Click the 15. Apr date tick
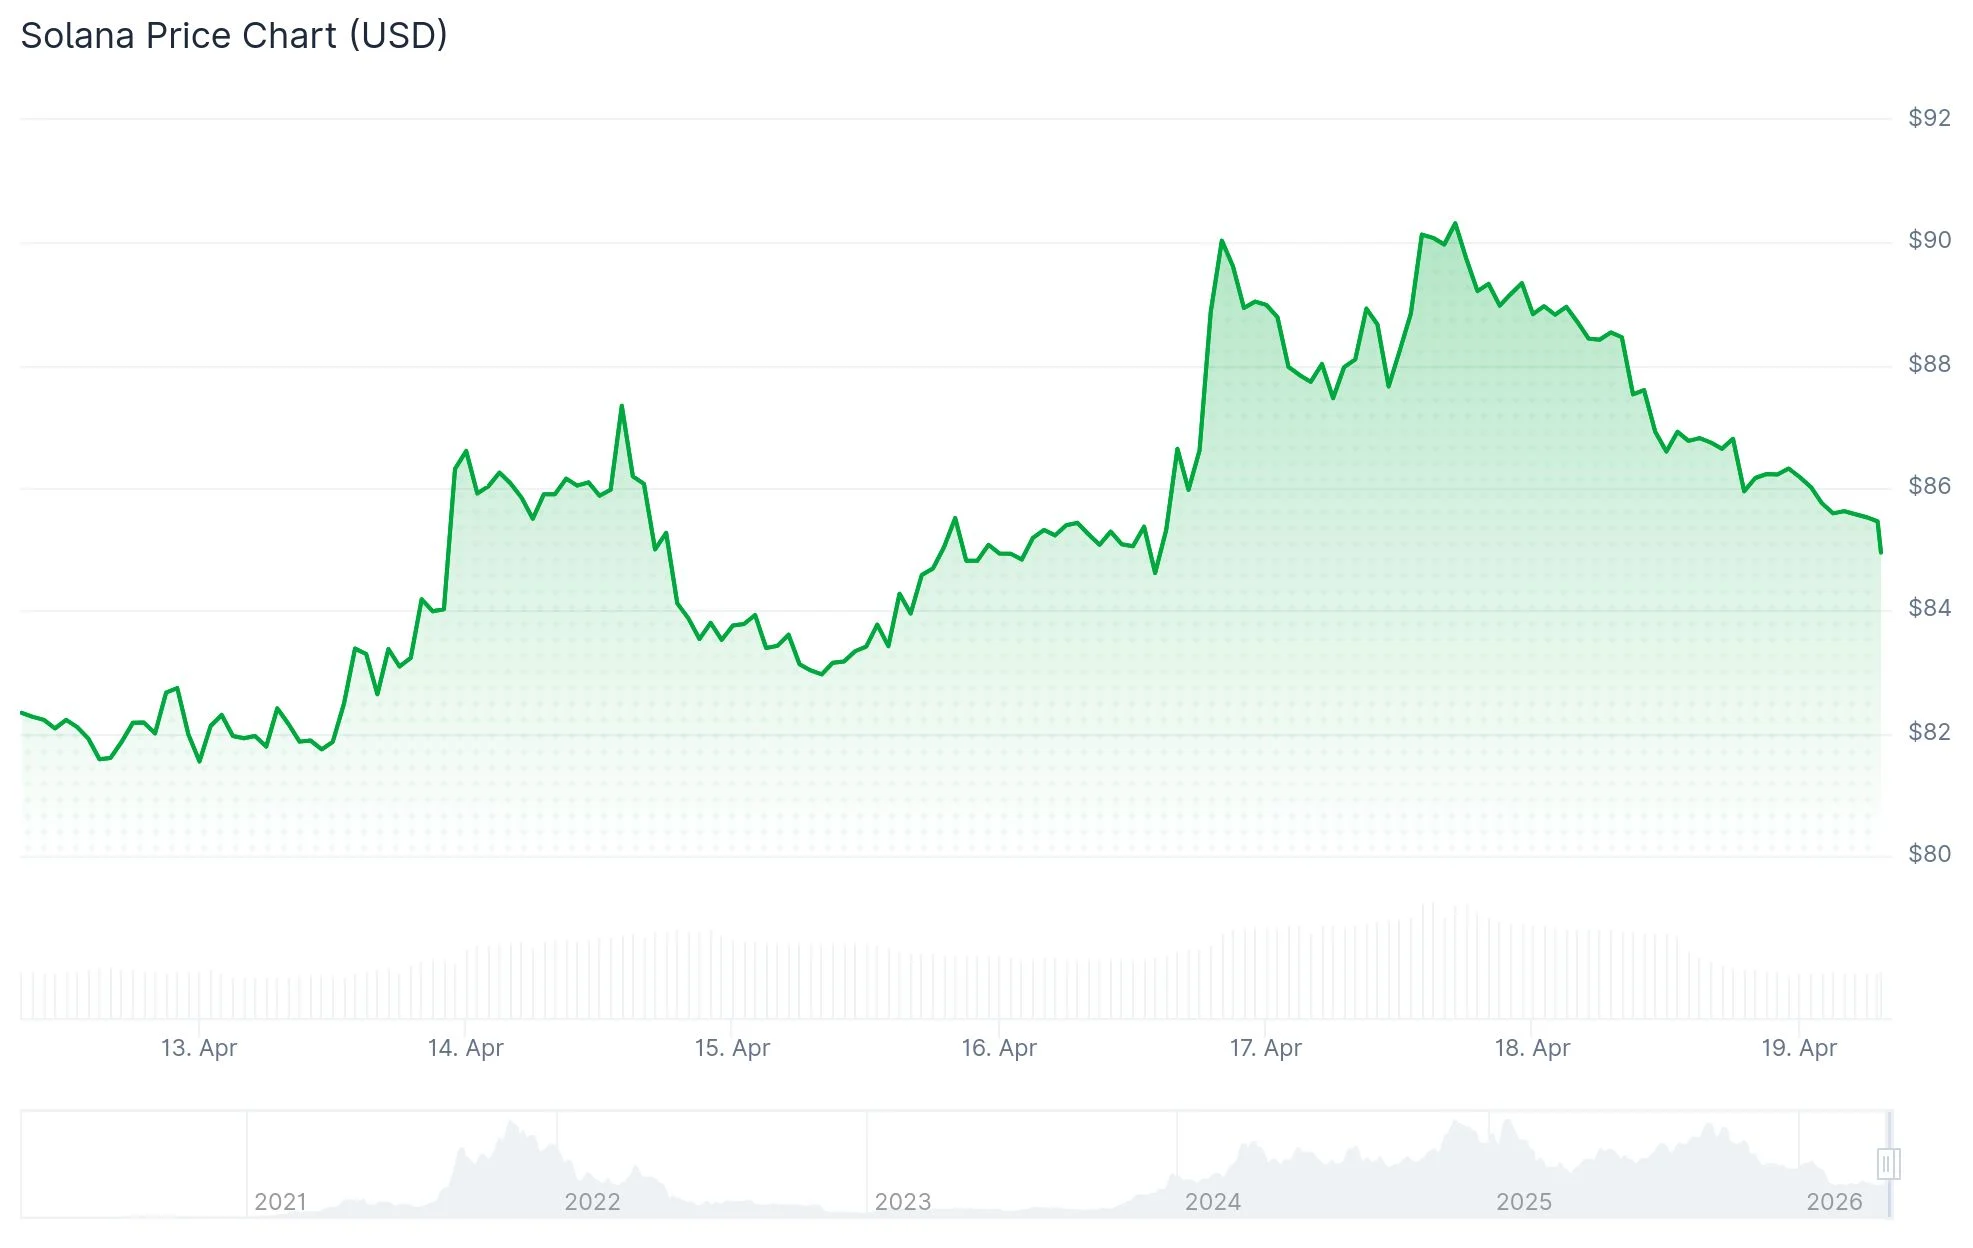Viewport: 1973px width, 1248px height. coord(732,1048)
